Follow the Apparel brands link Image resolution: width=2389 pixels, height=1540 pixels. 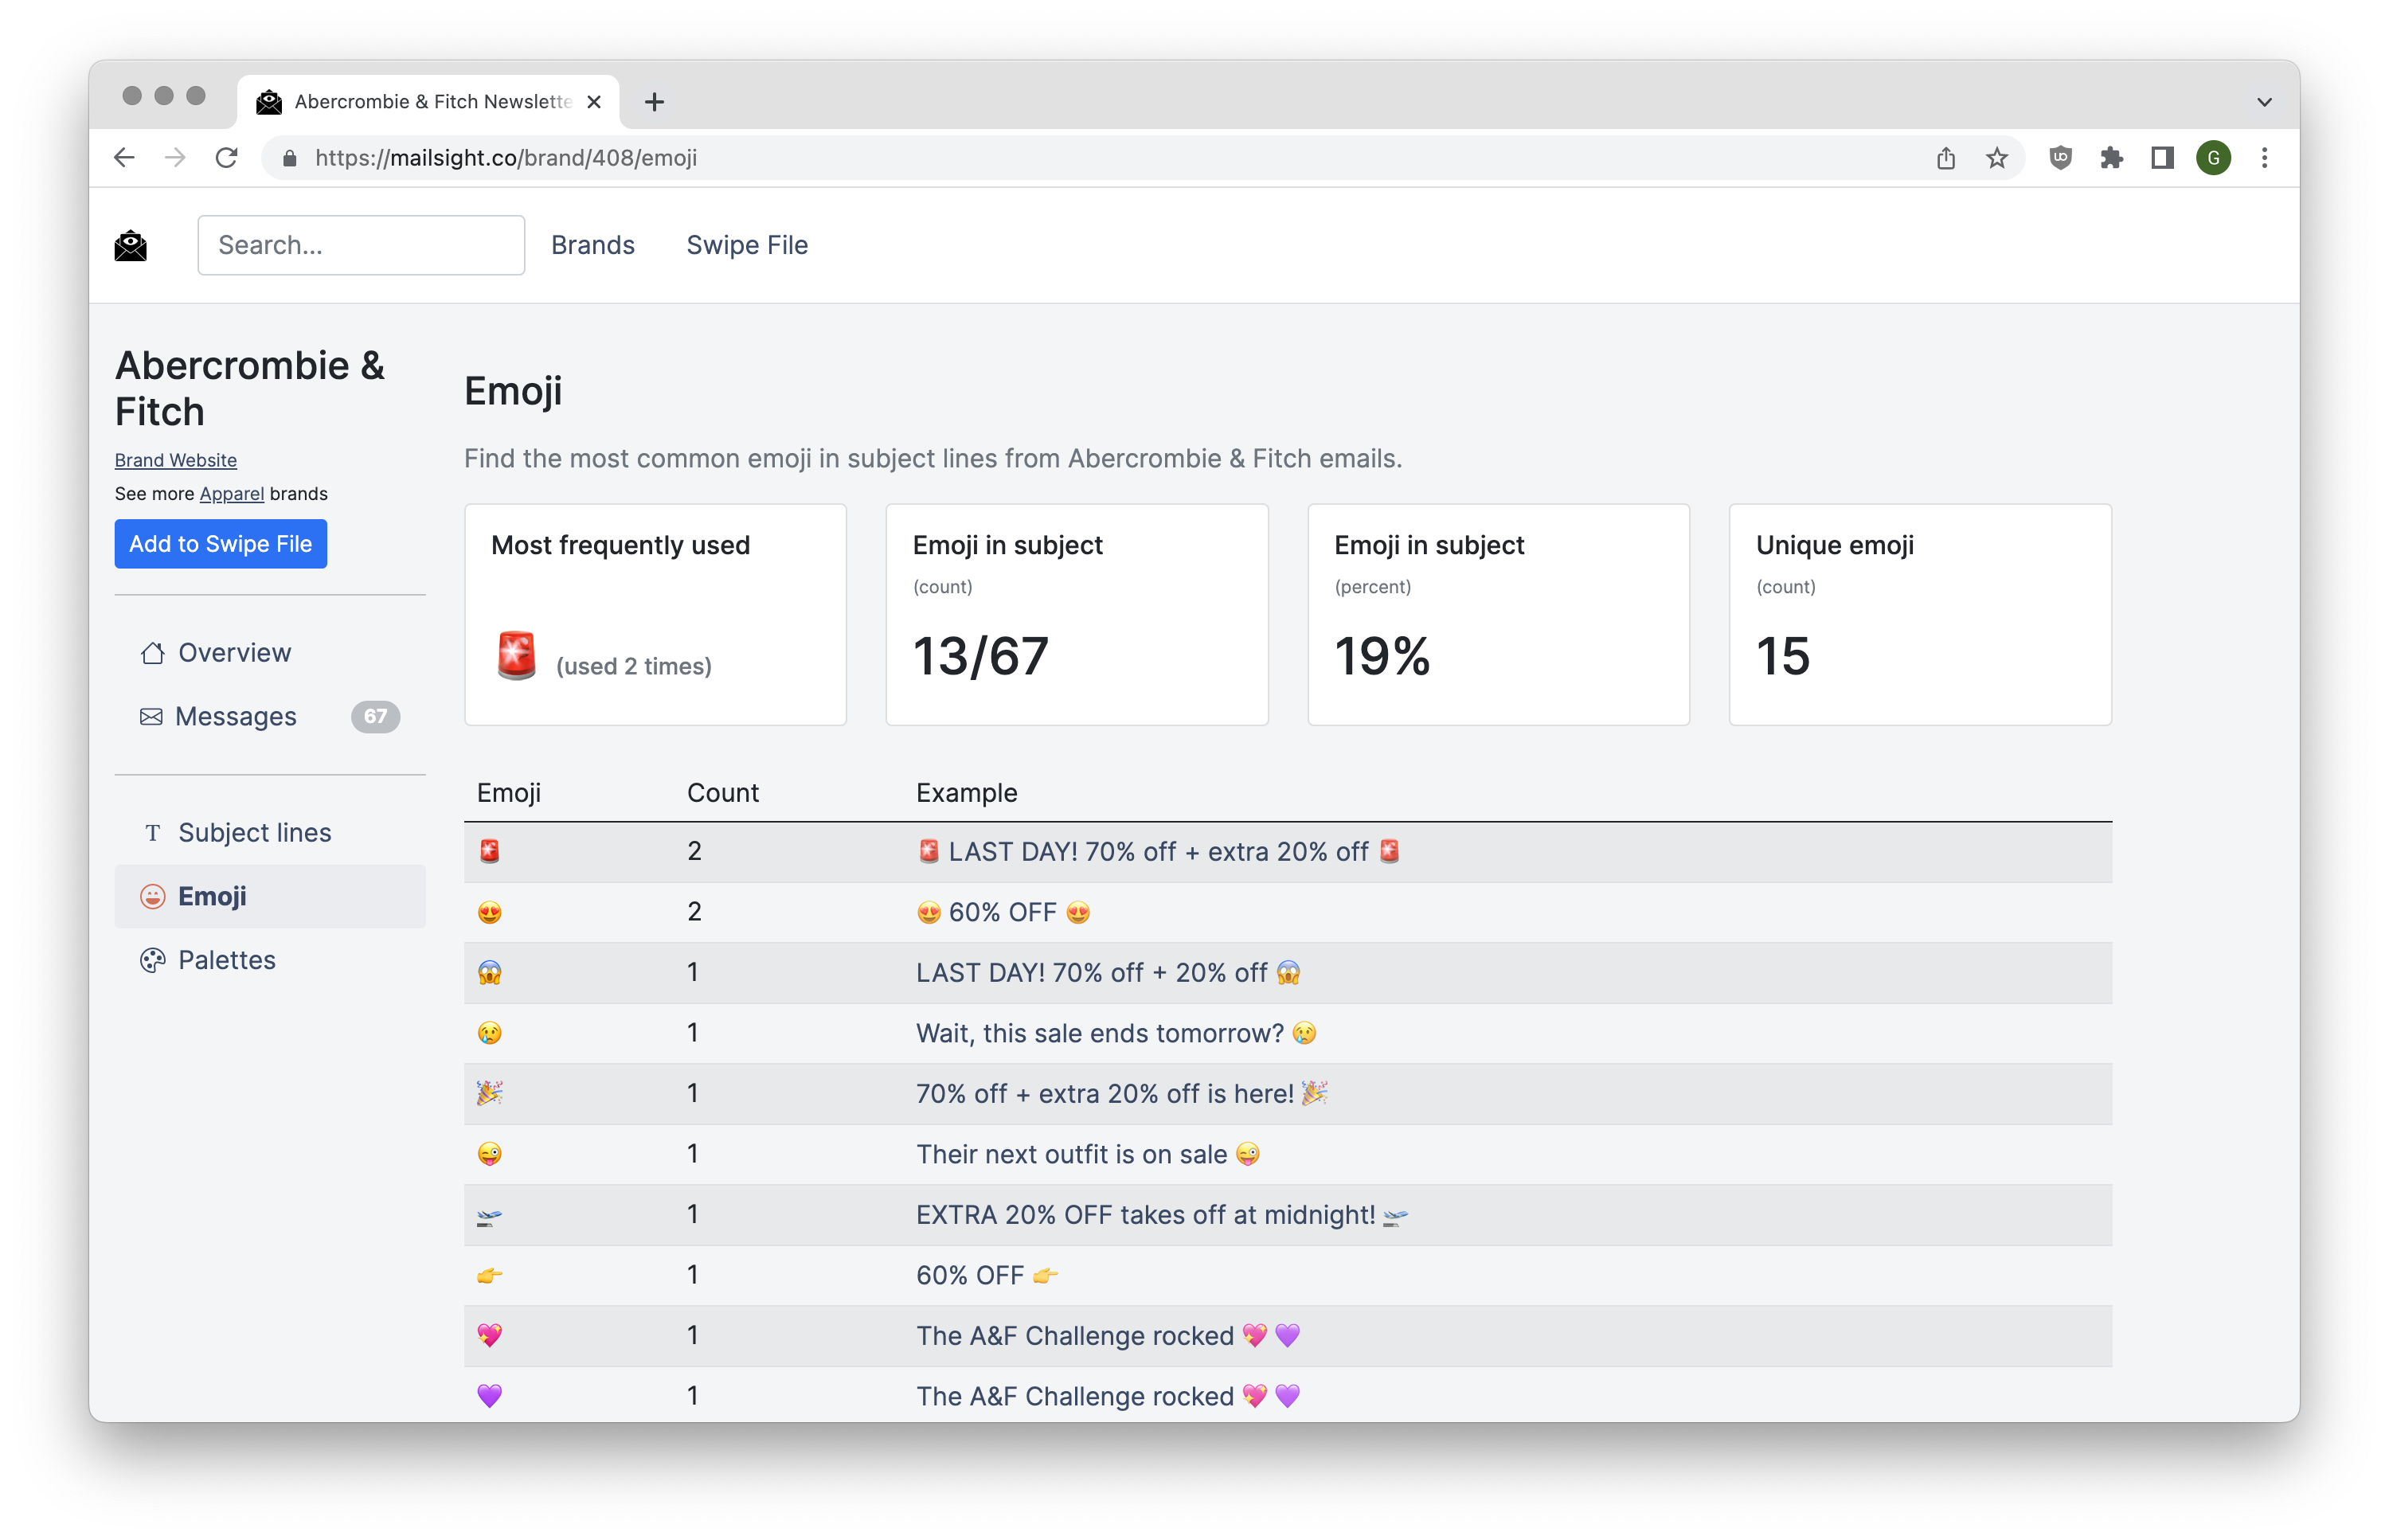point(232,494)
